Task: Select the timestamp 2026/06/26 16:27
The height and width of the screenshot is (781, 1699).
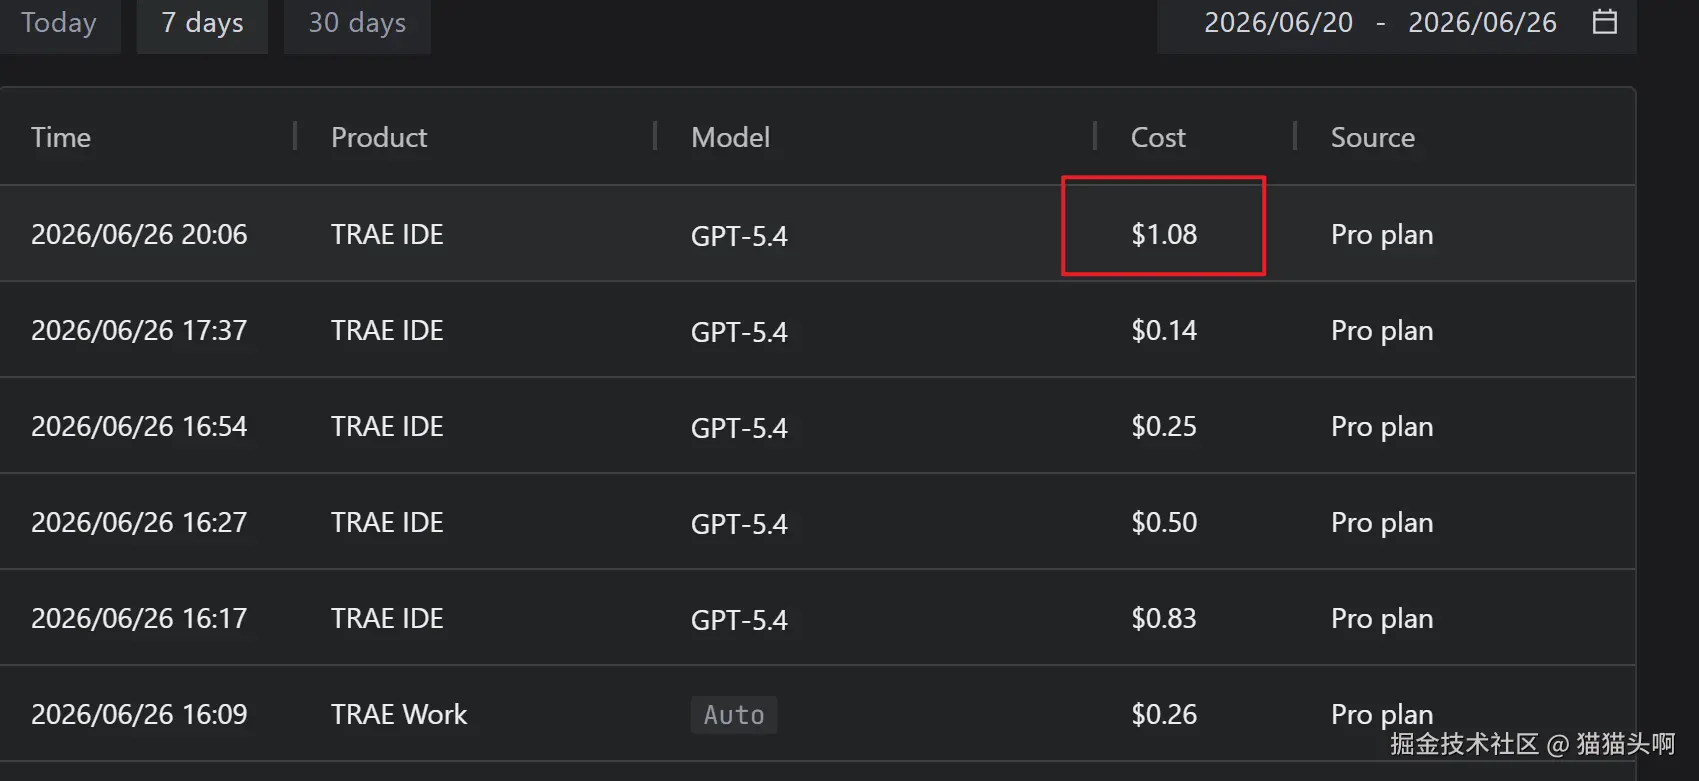Action: 139,522
